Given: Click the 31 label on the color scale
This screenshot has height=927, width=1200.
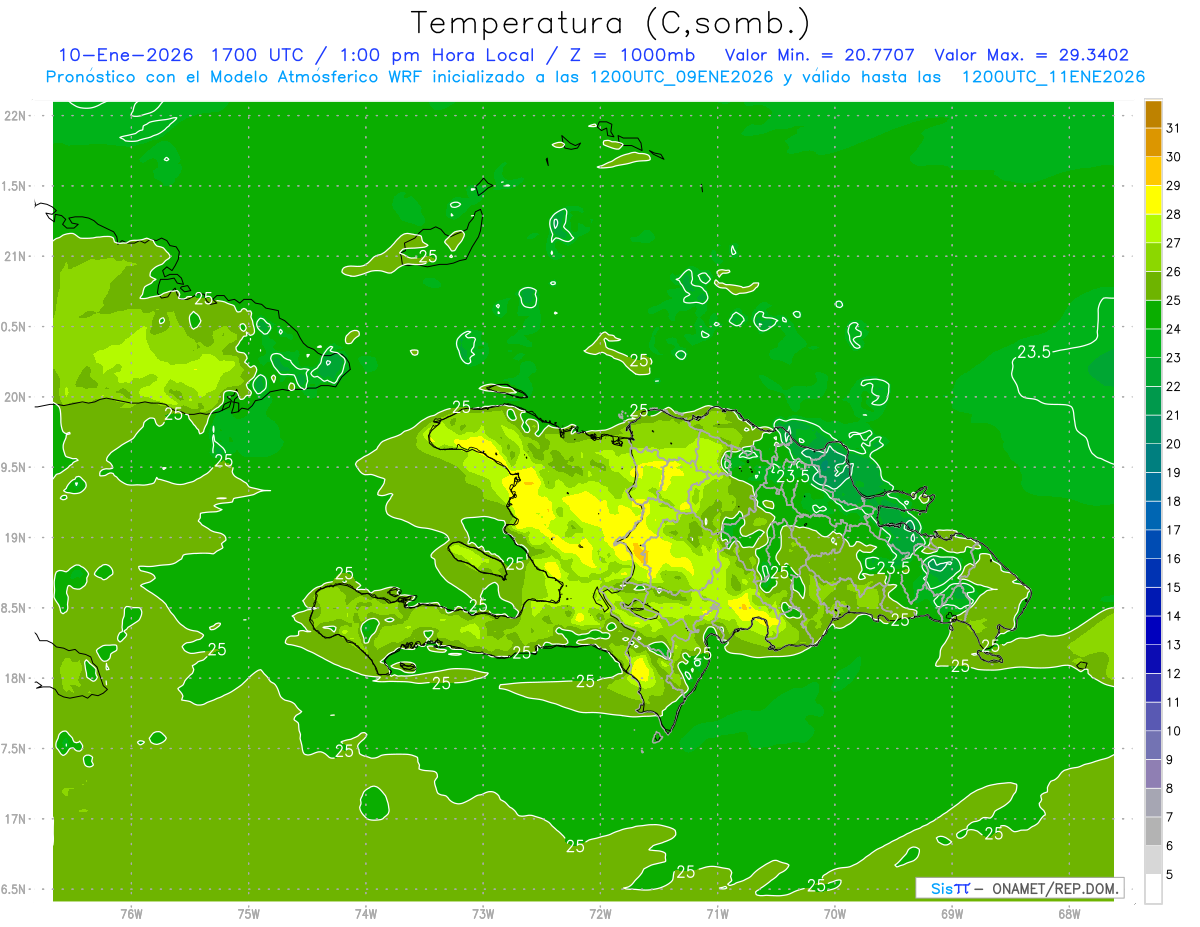Looking at the screenshot, I should pos(1174,128).
